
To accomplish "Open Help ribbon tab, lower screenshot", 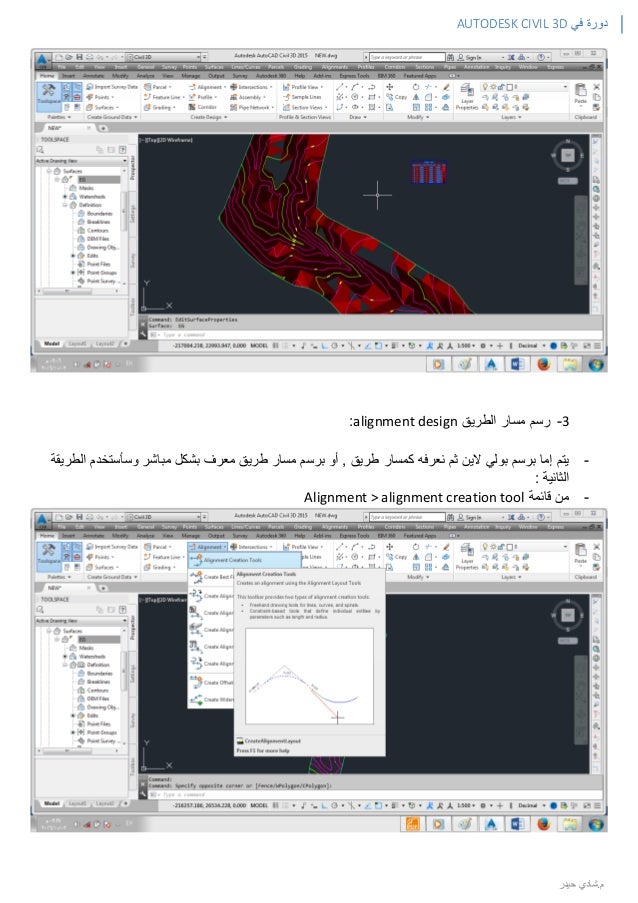I will 299,536.
